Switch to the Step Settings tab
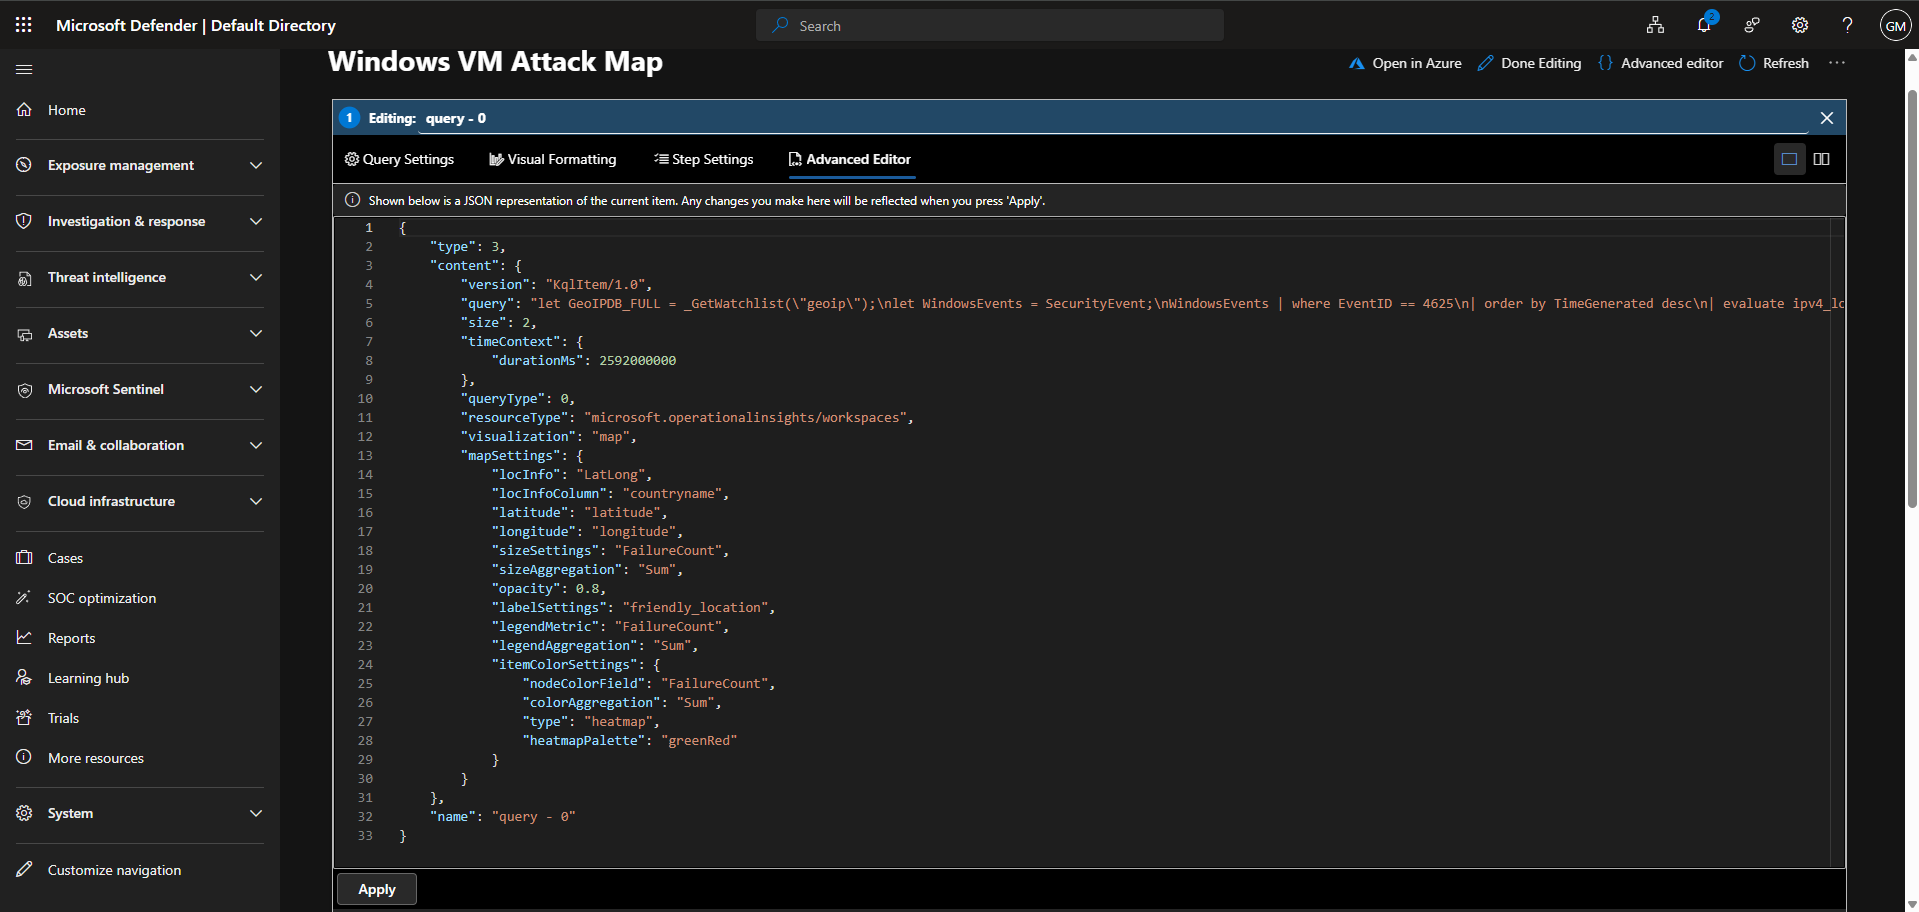The height and width of the screenshot is (912, 1919). [x=703, y=159]
